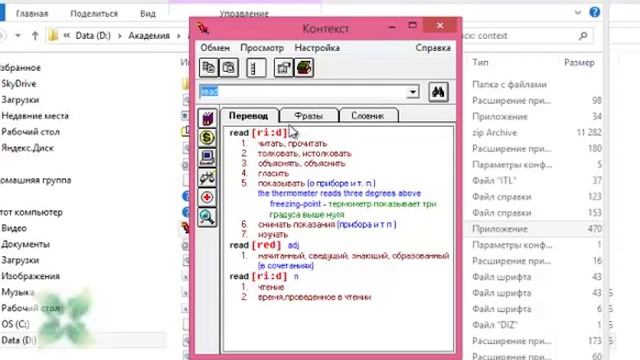Open the Обмен menu in Context

(x=215, y=48)
